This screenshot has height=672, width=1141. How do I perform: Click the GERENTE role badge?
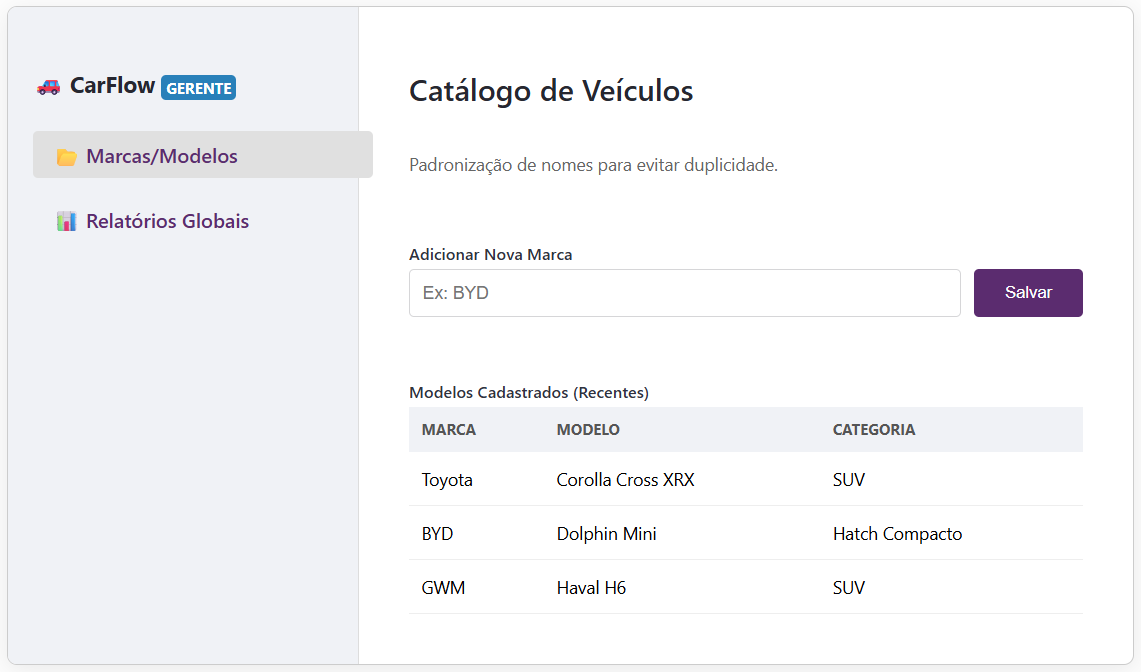pos(198,88)
